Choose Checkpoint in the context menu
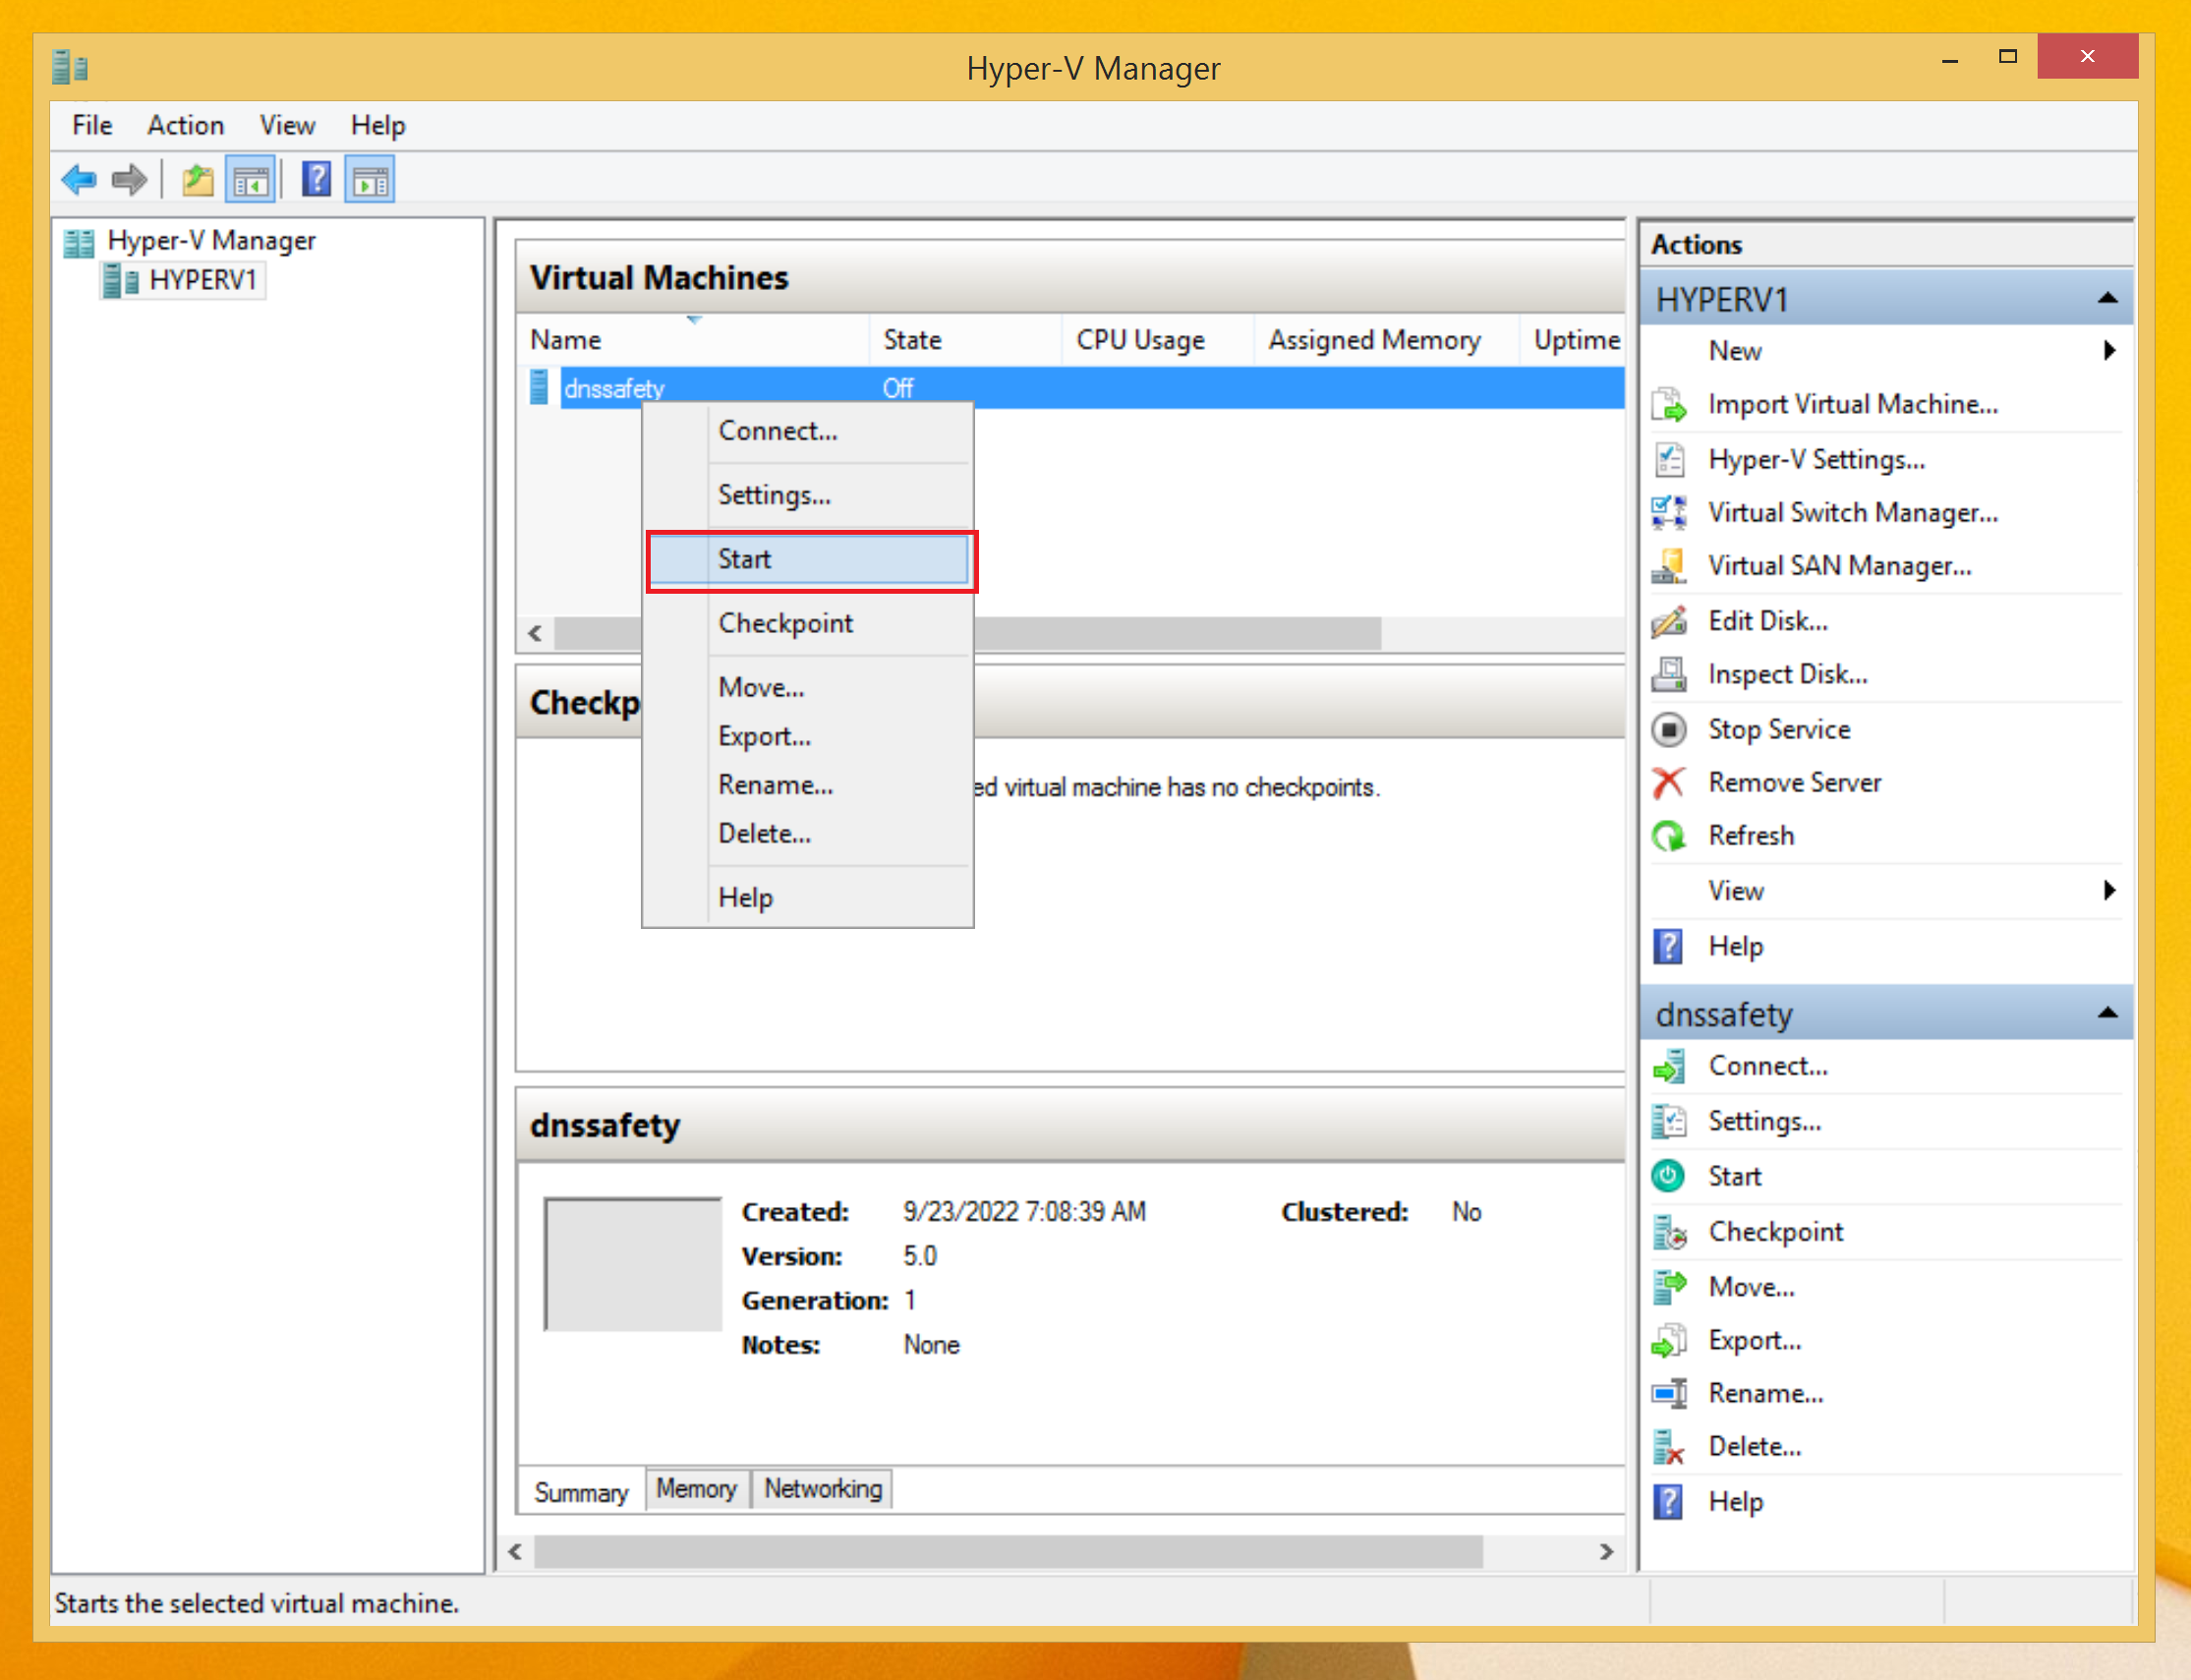2191x1680 pixels. click(808, 623)
